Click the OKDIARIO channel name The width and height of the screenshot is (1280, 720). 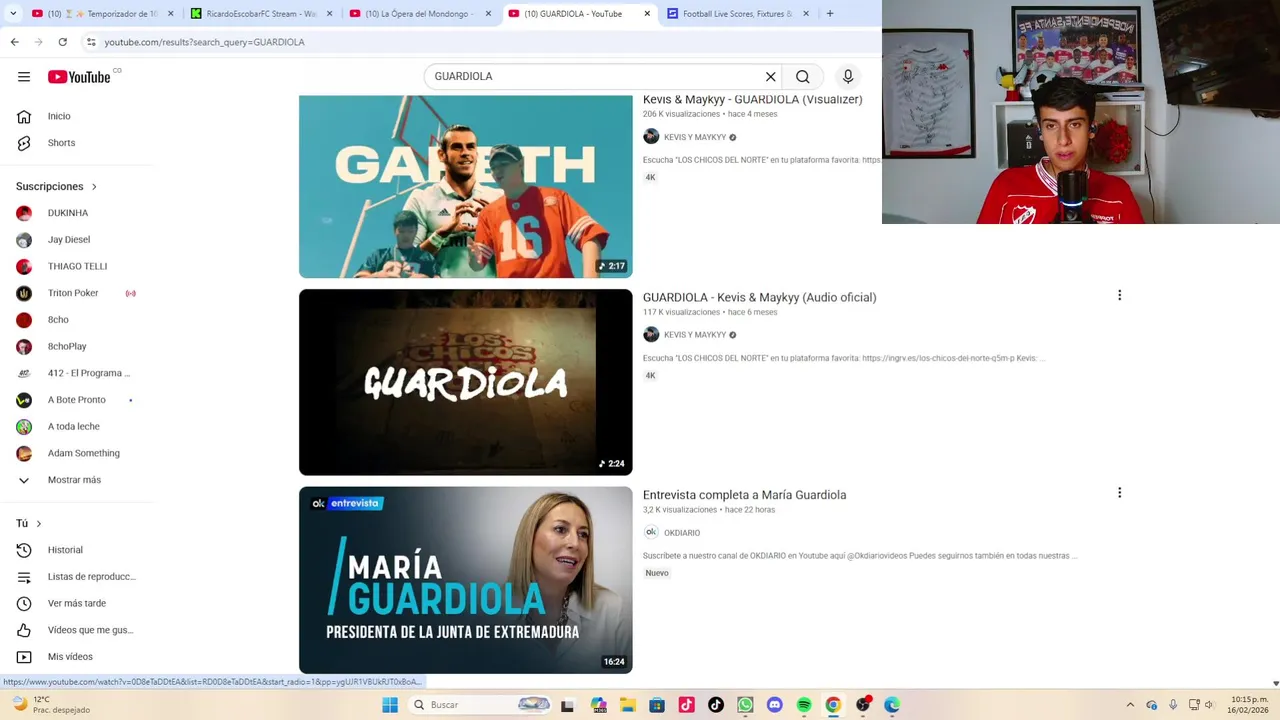pos(682,533)
